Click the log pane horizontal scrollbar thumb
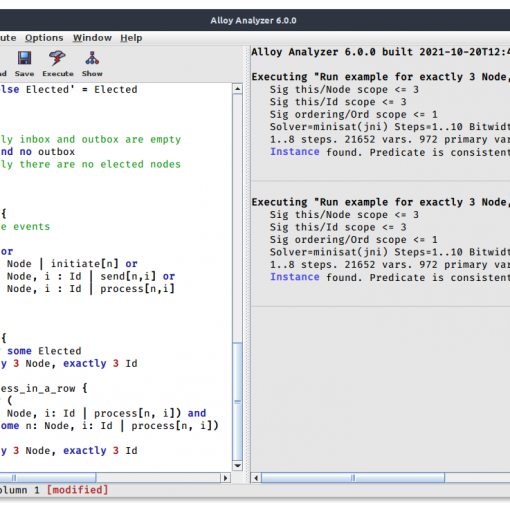 pyautogui.click(x=353, y=478)
